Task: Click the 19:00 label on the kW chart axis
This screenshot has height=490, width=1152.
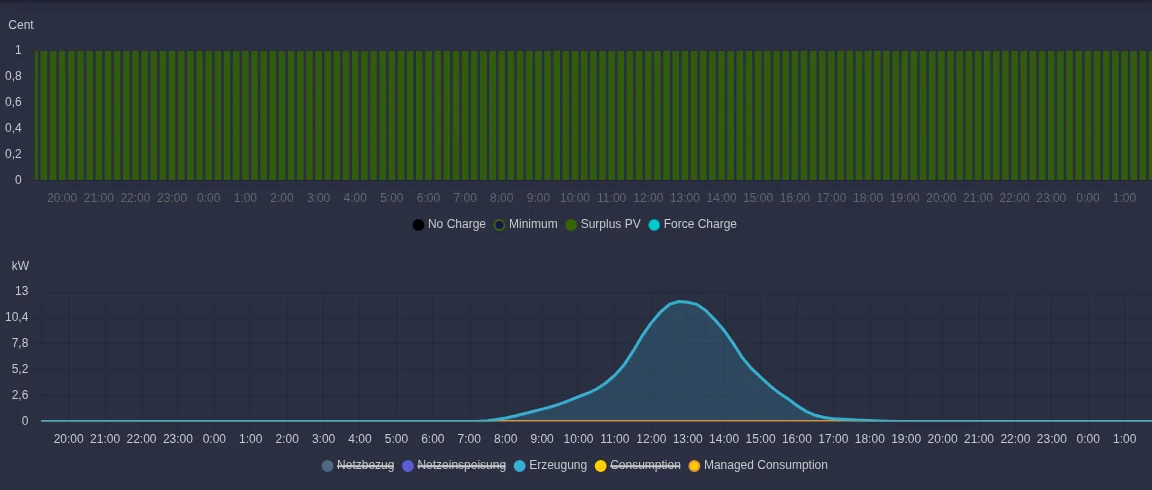Action: click(x=906, y=439)
